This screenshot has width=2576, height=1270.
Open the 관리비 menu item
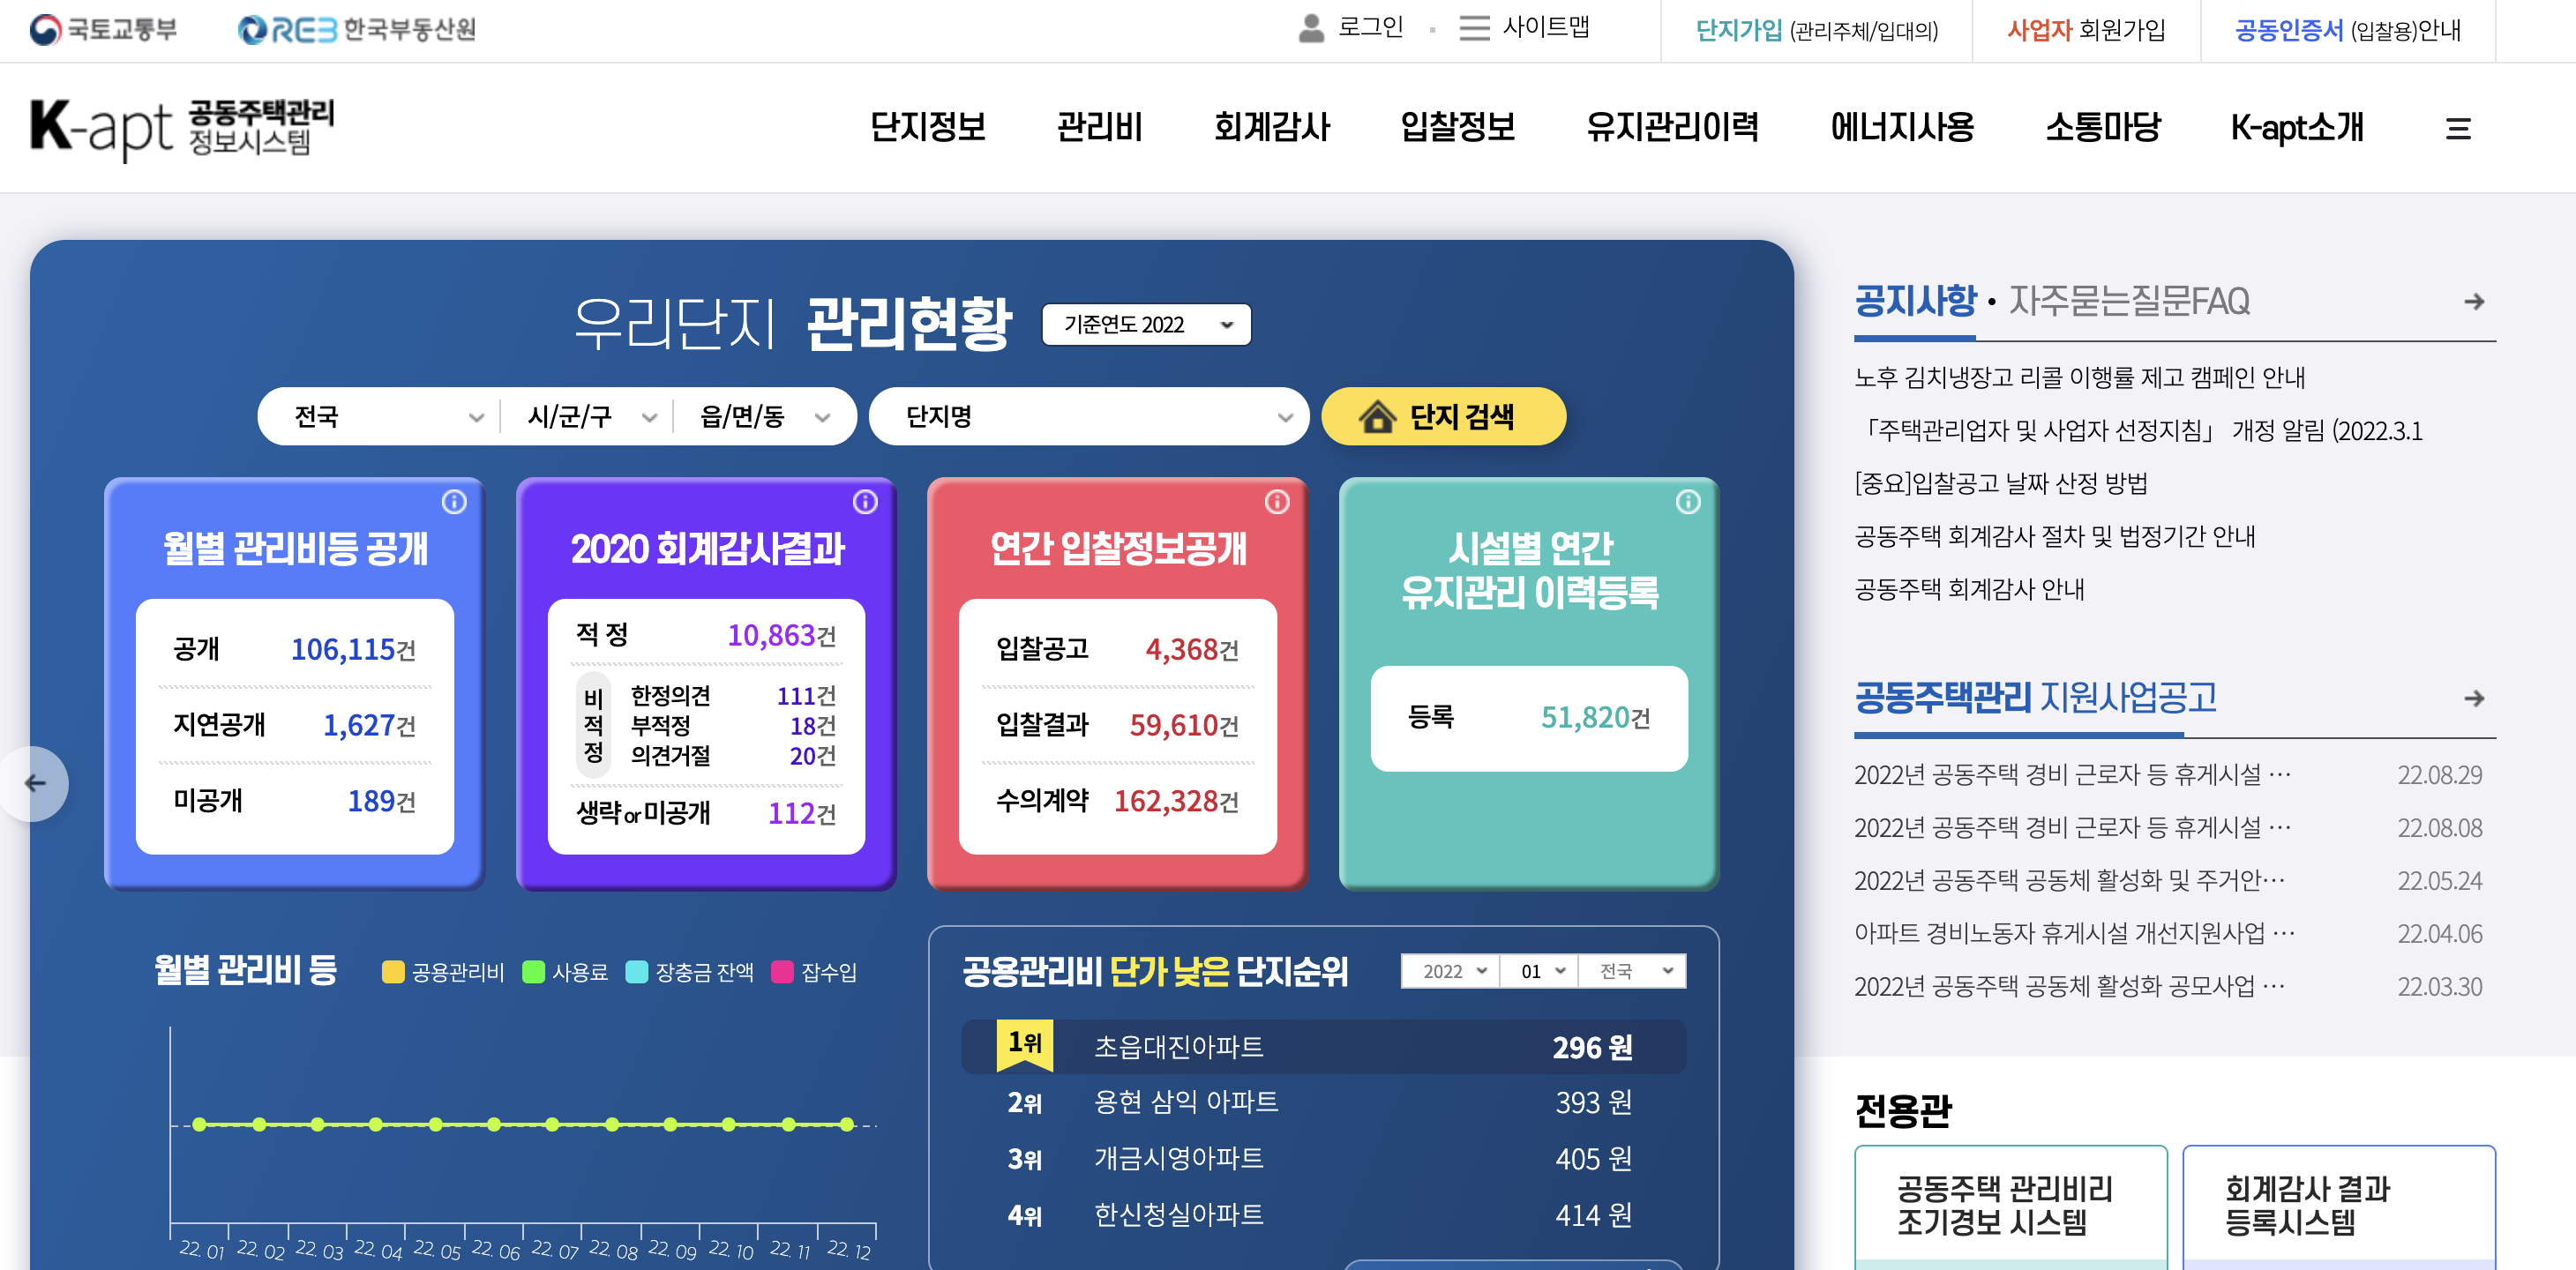[x=1098, y=128]
